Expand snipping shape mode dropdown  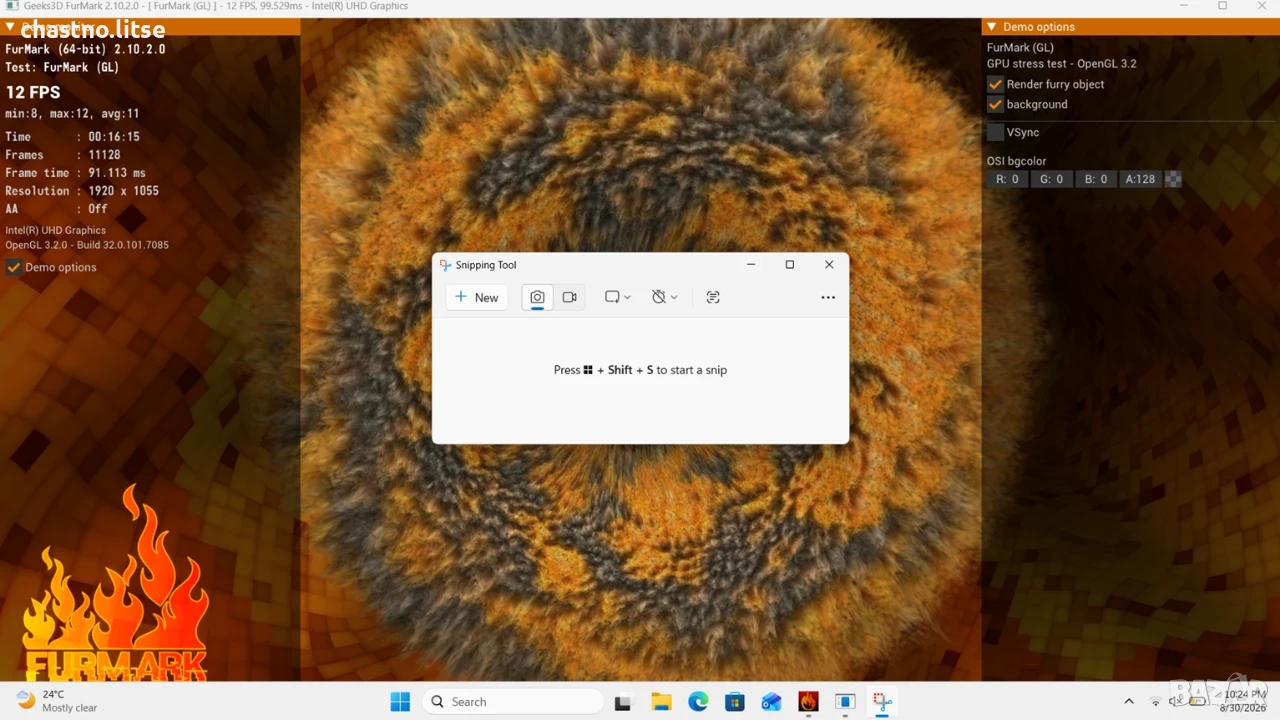pyautogui.click(x=618, y=297)
